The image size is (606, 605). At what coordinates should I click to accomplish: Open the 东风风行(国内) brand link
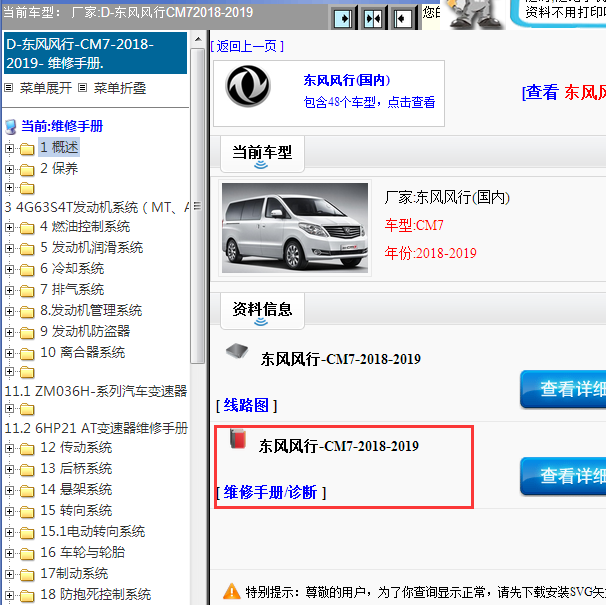click(347, 80)
